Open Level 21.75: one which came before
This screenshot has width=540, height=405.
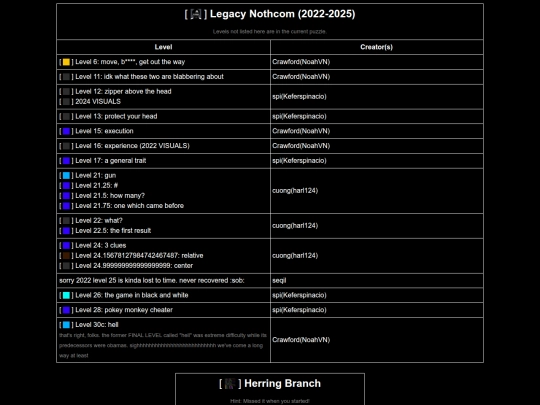(130, 206)
